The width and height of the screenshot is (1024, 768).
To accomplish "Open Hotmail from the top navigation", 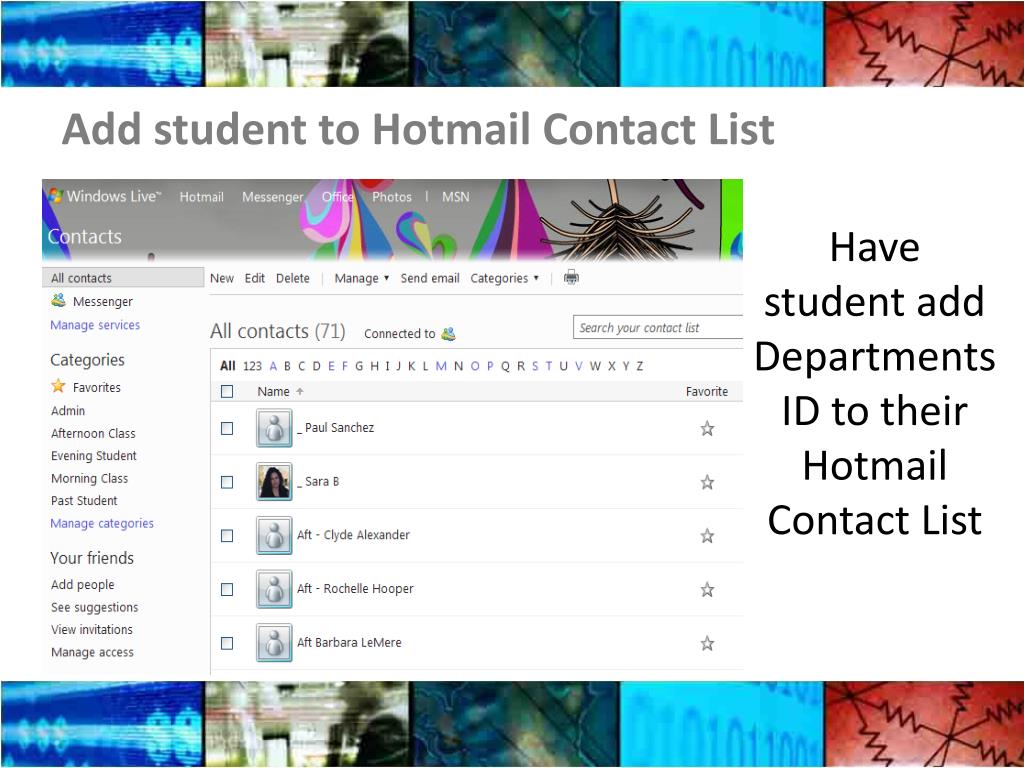I will pos(201,197).
